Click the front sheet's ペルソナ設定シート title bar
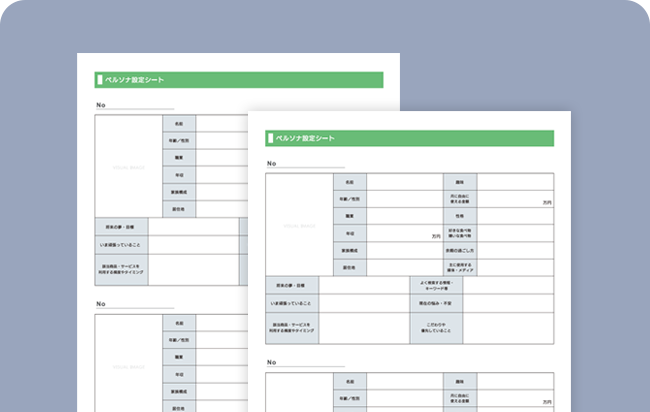This screenshot has height=412, width=650. click(x=410, y=138)
